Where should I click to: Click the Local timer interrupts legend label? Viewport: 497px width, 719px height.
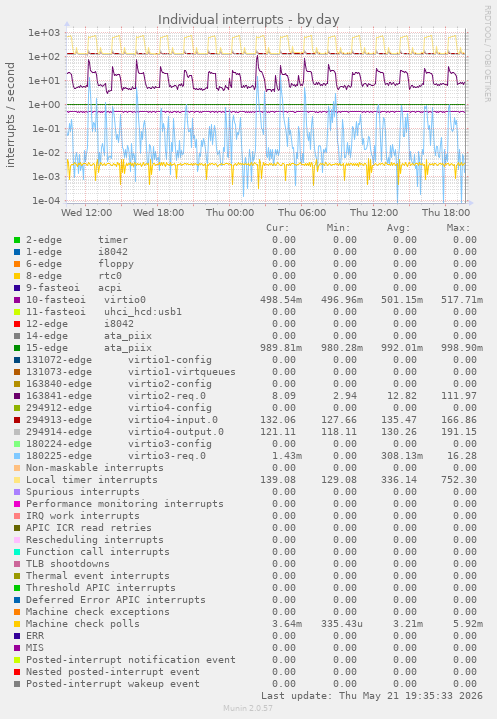(x=92, y=480)
